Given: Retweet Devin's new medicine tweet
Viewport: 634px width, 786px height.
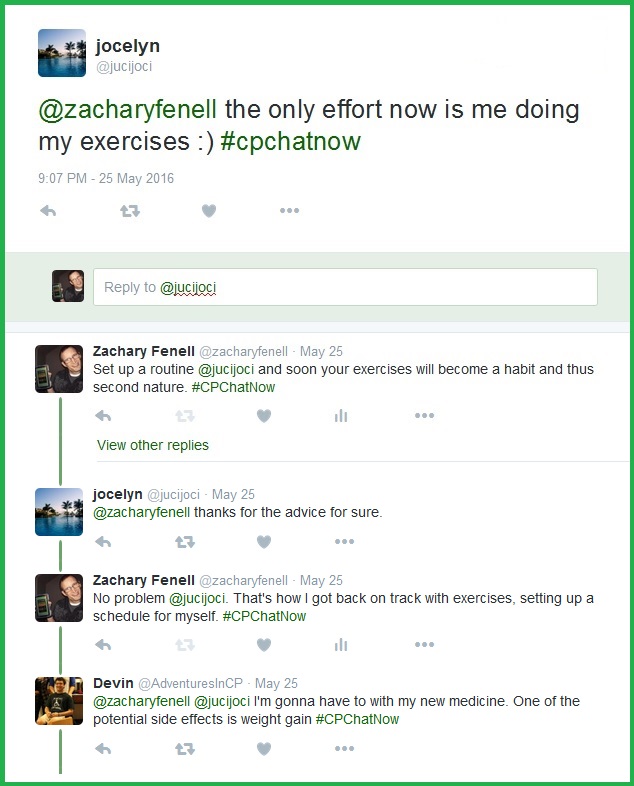Looking at the screenshot, I should 184,748.
